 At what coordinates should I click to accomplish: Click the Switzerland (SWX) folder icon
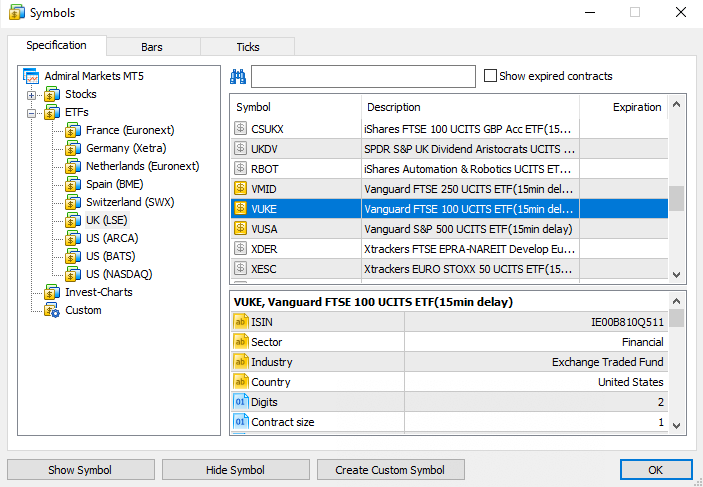click(x=73, y=202)
